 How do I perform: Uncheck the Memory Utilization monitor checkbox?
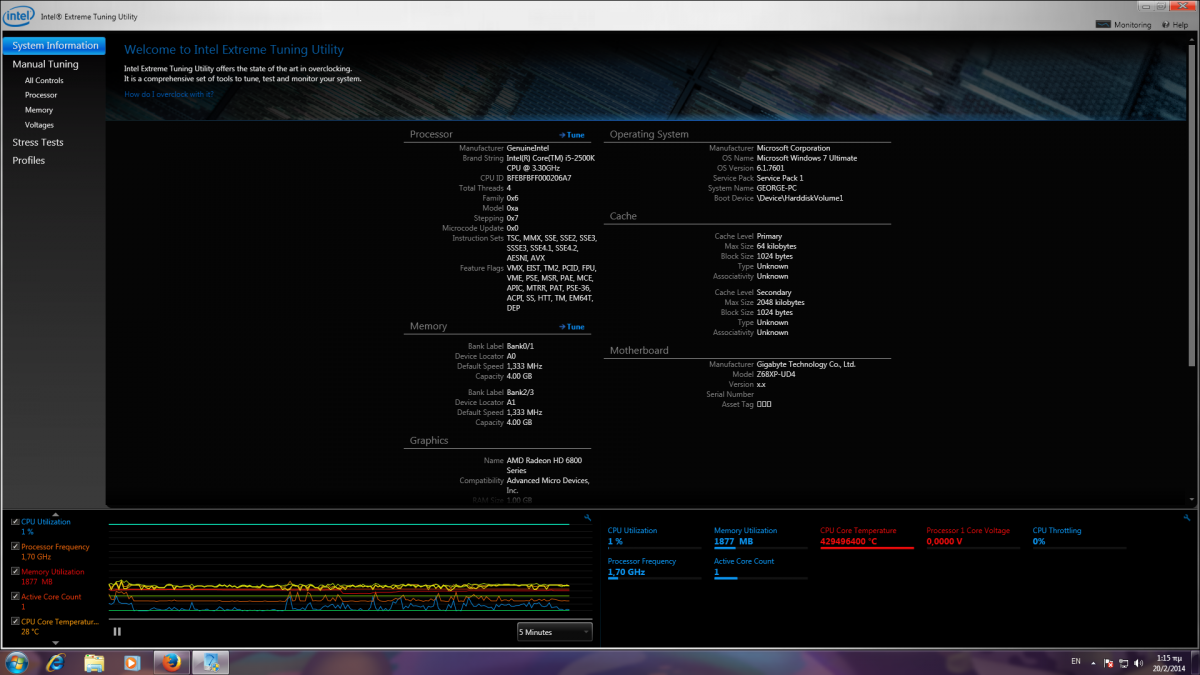click(x=15, y=572)
